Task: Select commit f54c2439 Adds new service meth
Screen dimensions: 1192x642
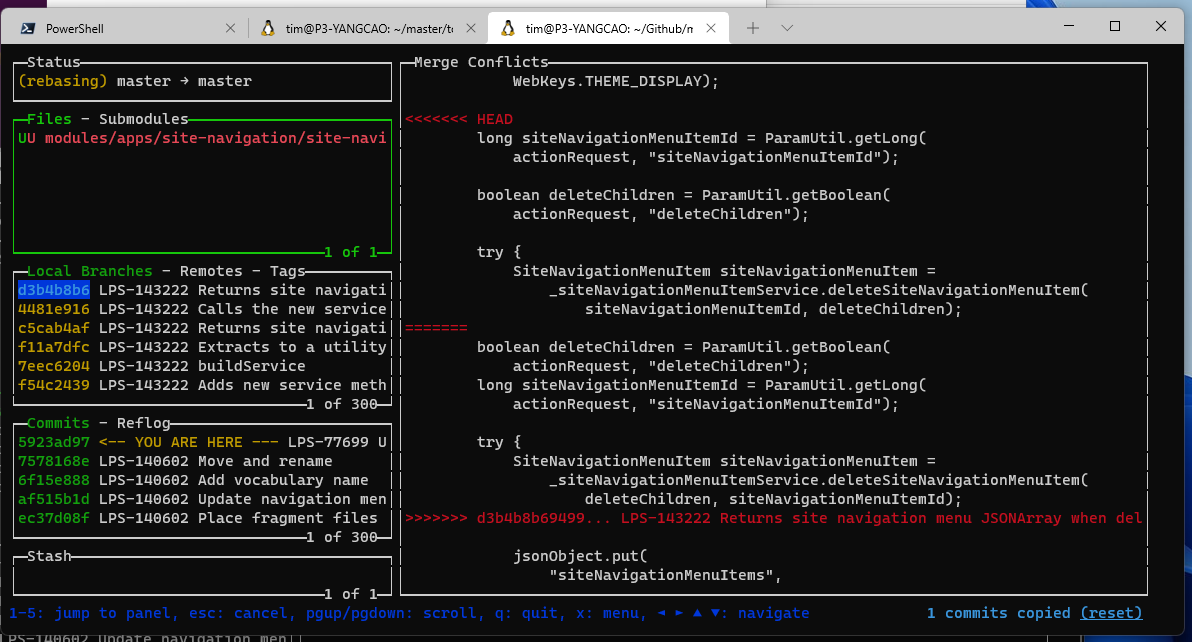Action: coord(202,385)
